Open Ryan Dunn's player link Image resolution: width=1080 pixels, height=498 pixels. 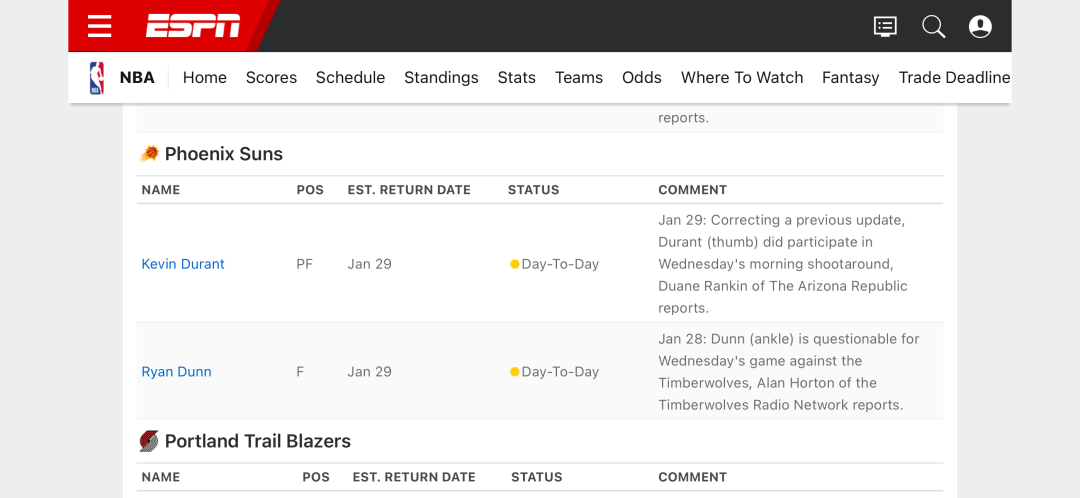point(176,372)
